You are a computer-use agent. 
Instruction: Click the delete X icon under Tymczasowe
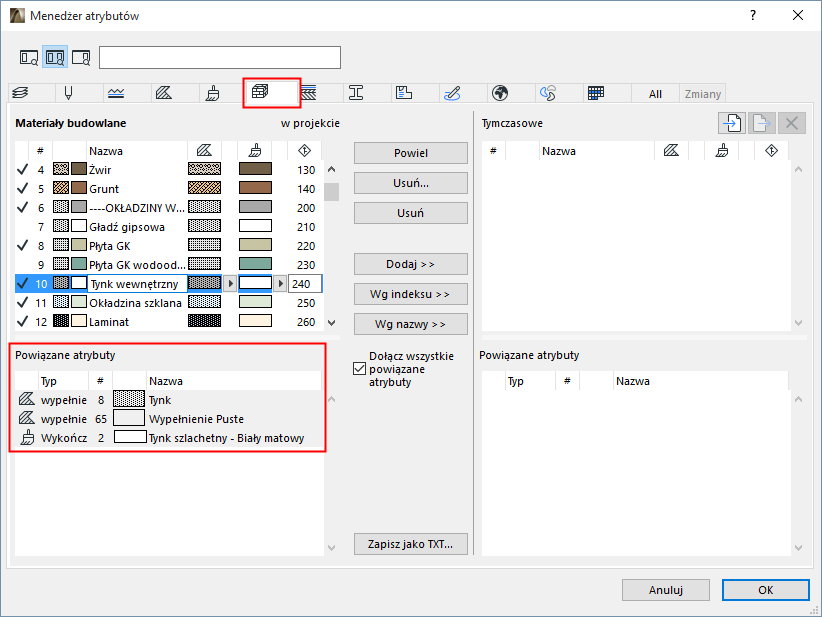click(792, 123)
